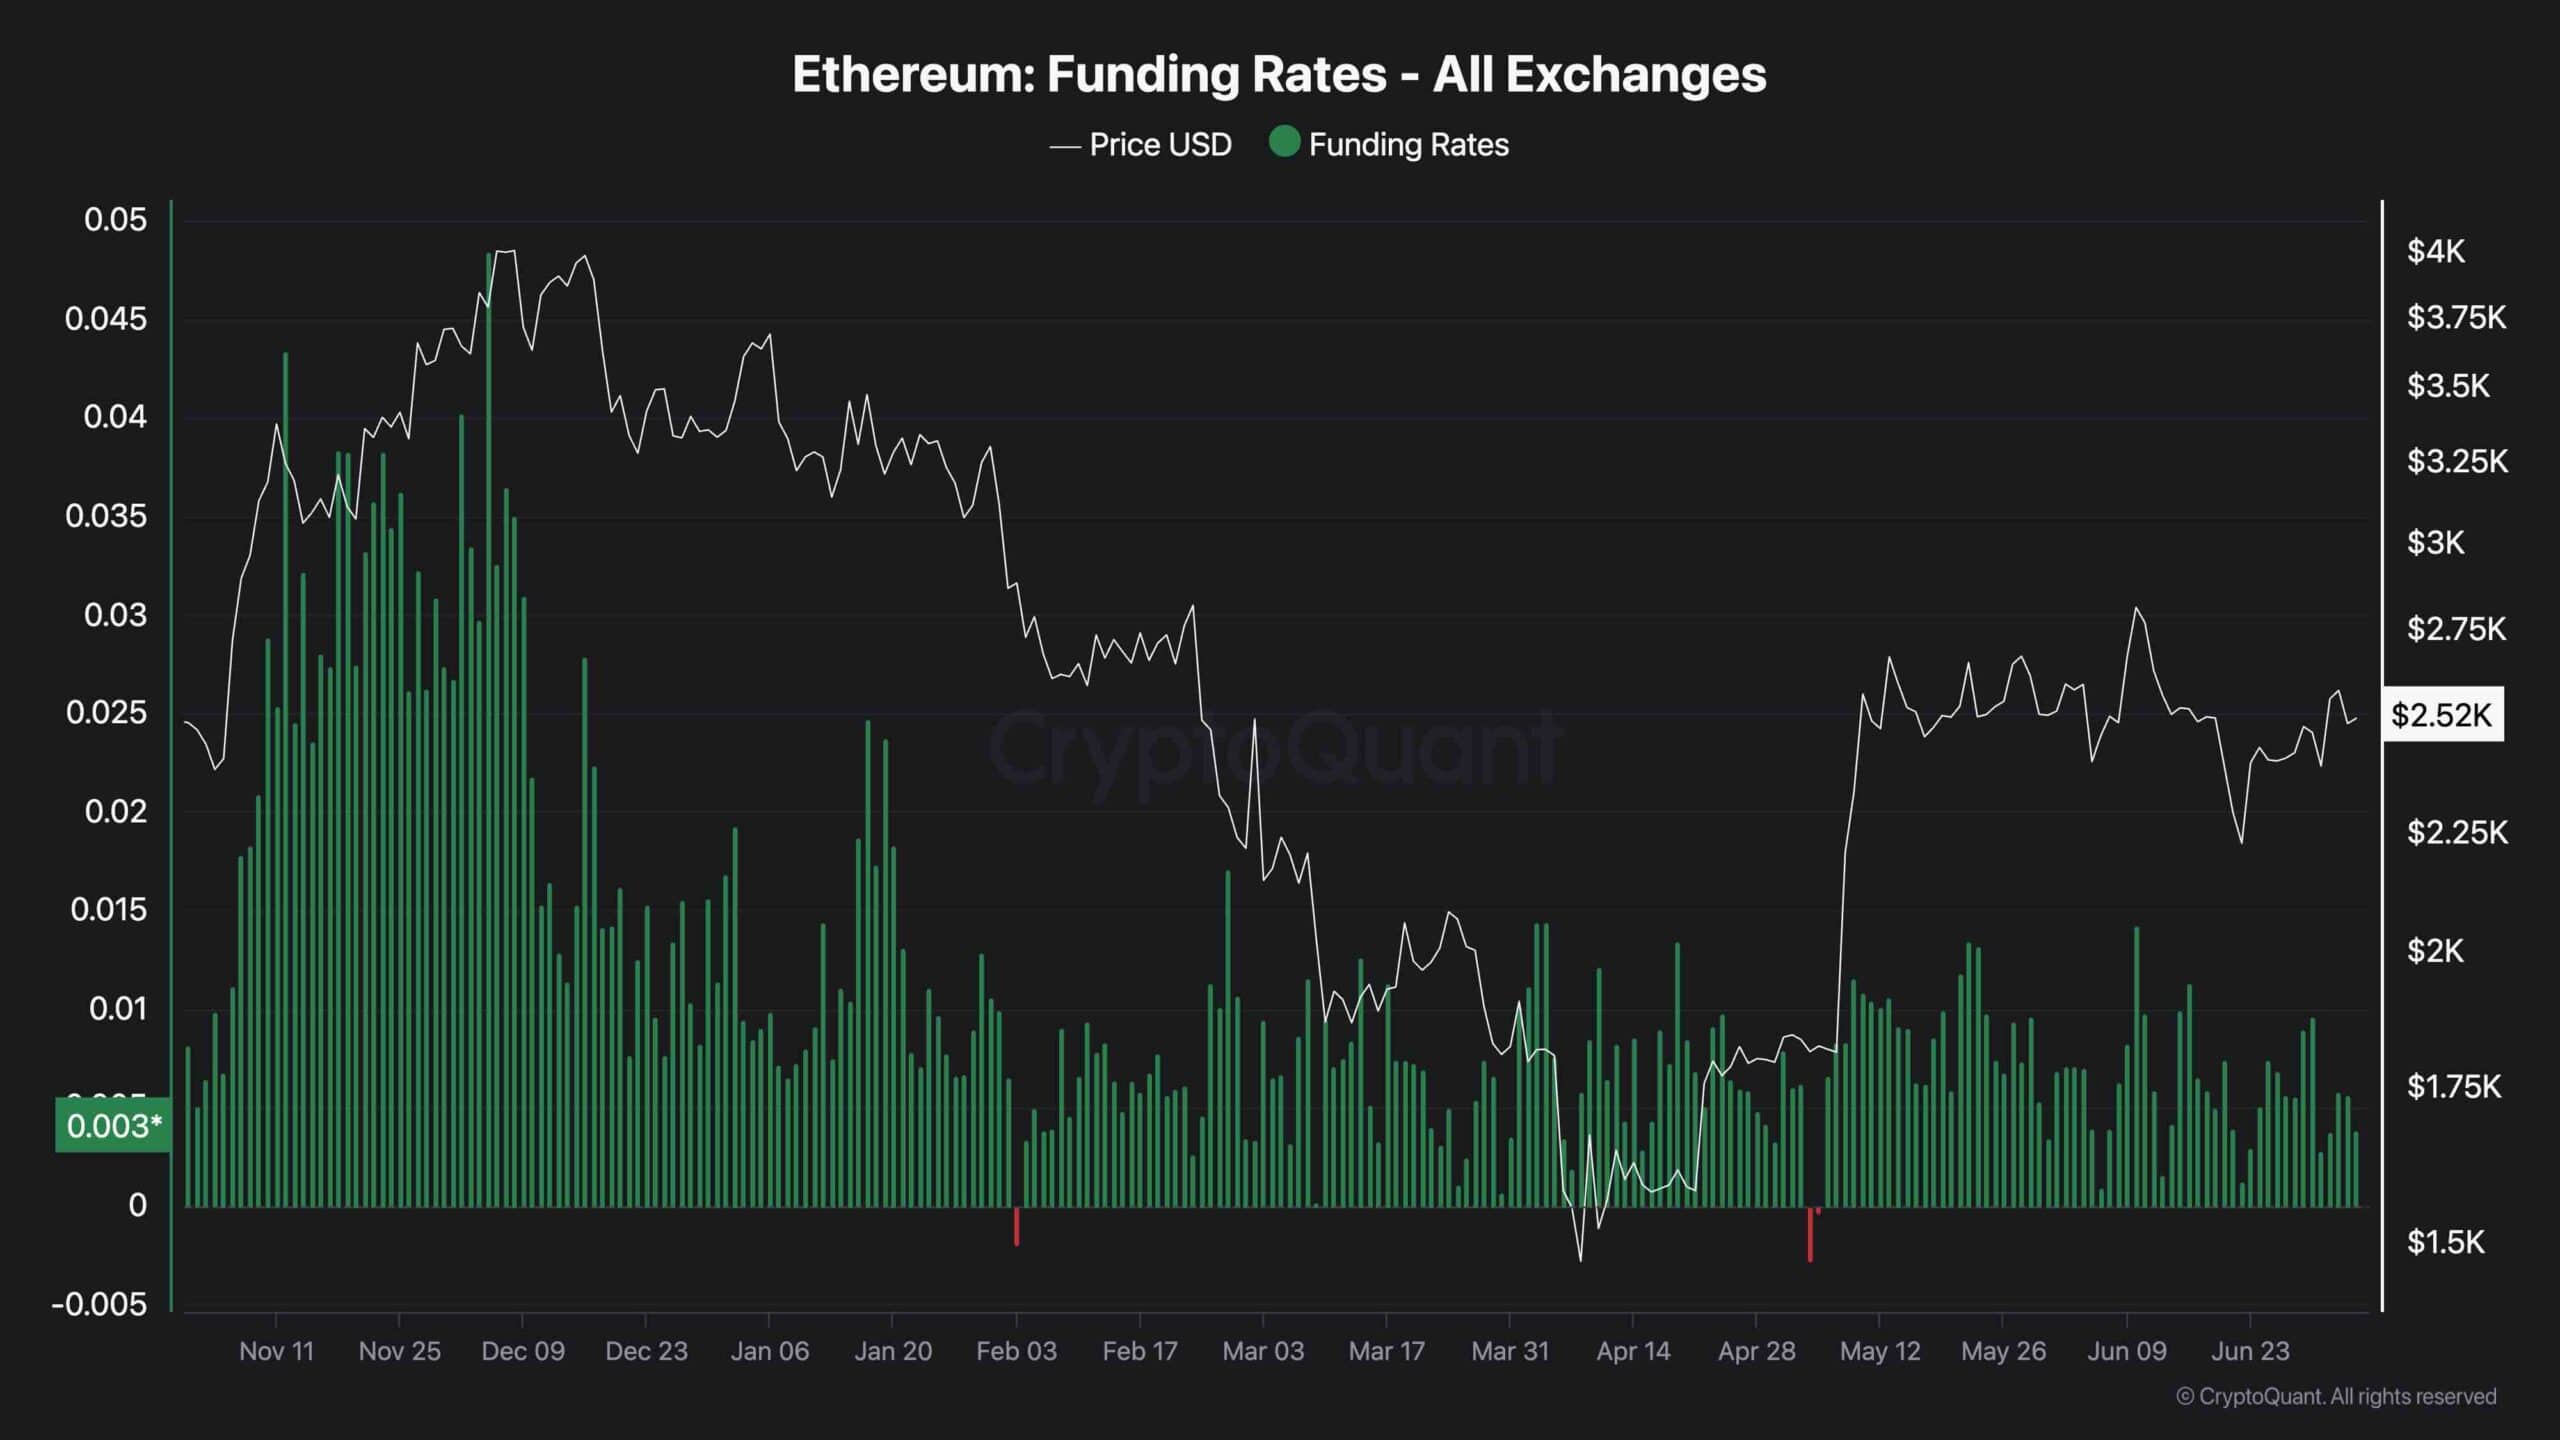Toggle the Funding Rates legend label
Screen dimensions: 2560x1440
pyautogui.click(x=1408, y=145)
